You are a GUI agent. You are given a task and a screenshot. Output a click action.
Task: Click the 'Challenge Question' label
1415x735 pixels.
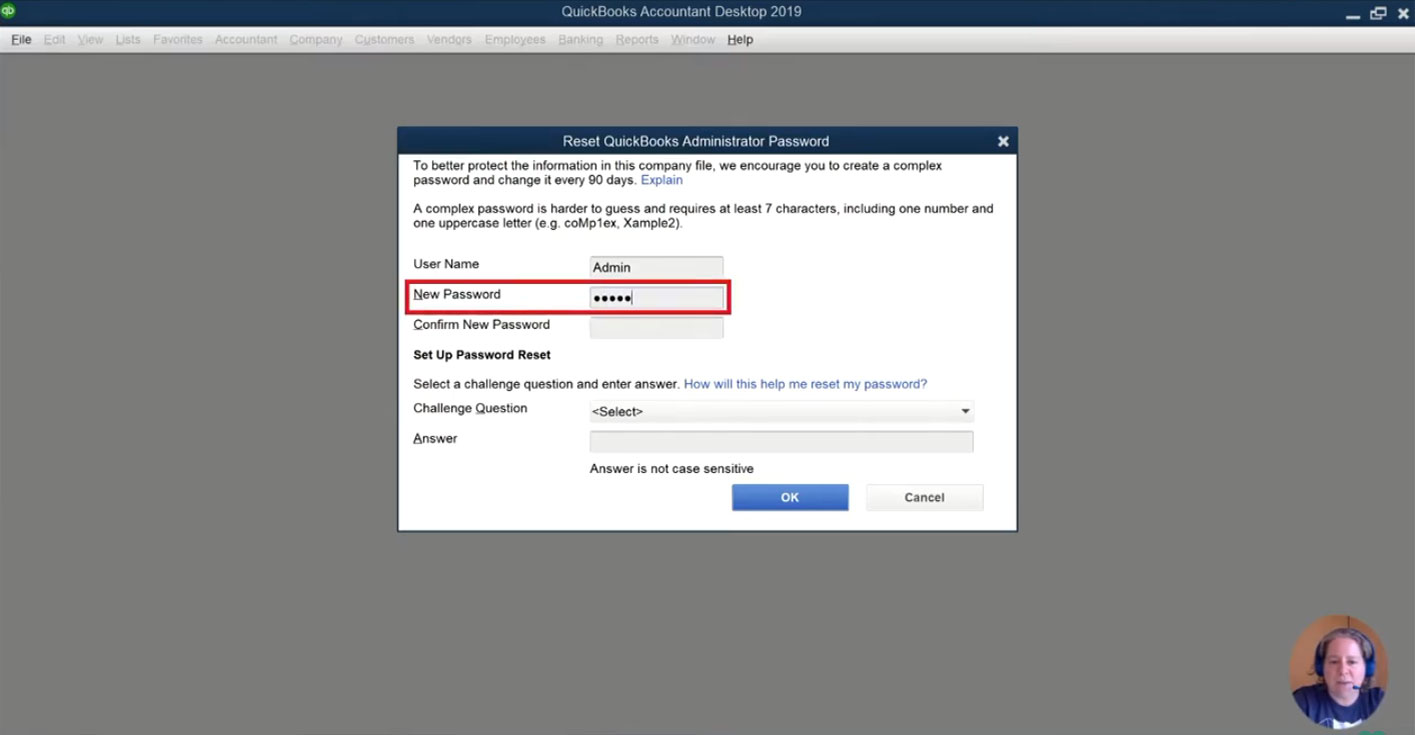tap(470, 408)
